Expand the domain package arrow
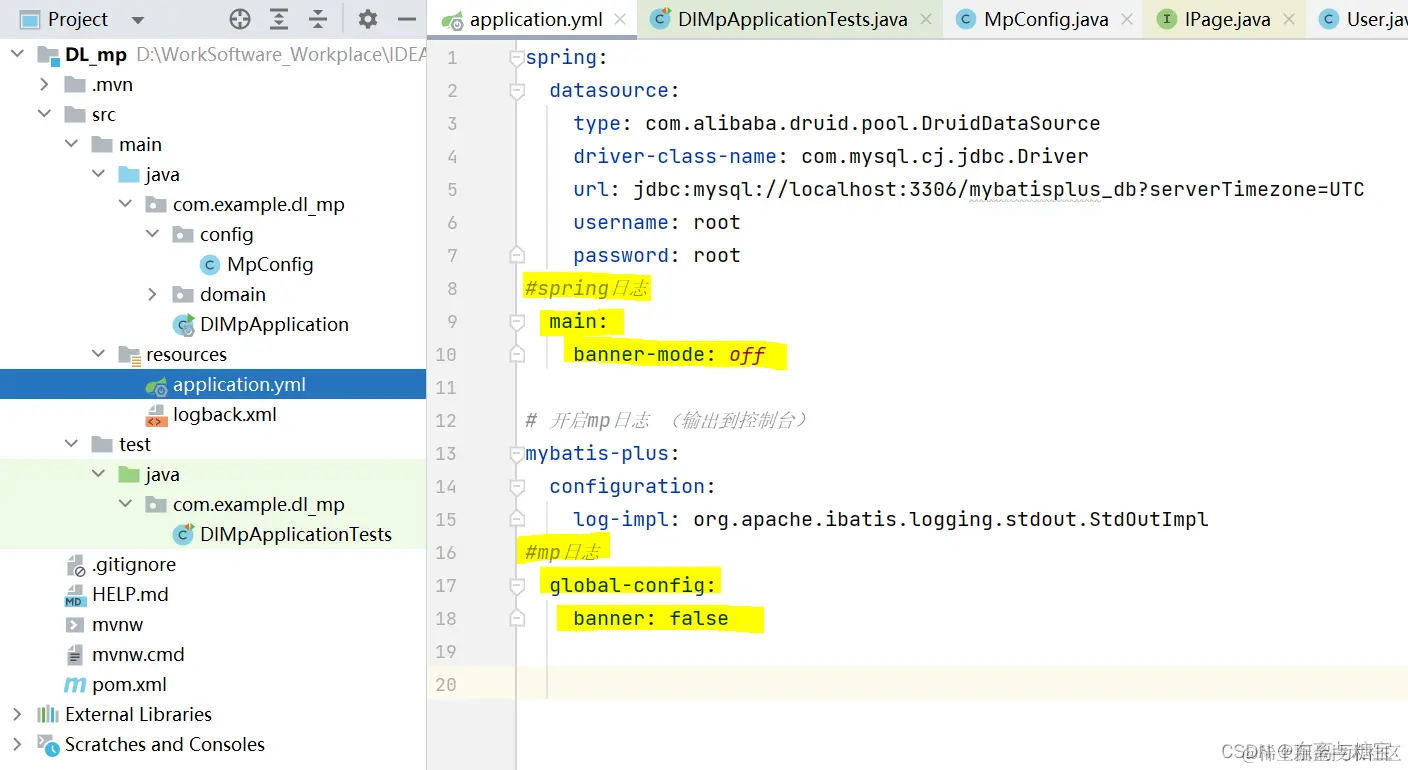 point(152,295)
